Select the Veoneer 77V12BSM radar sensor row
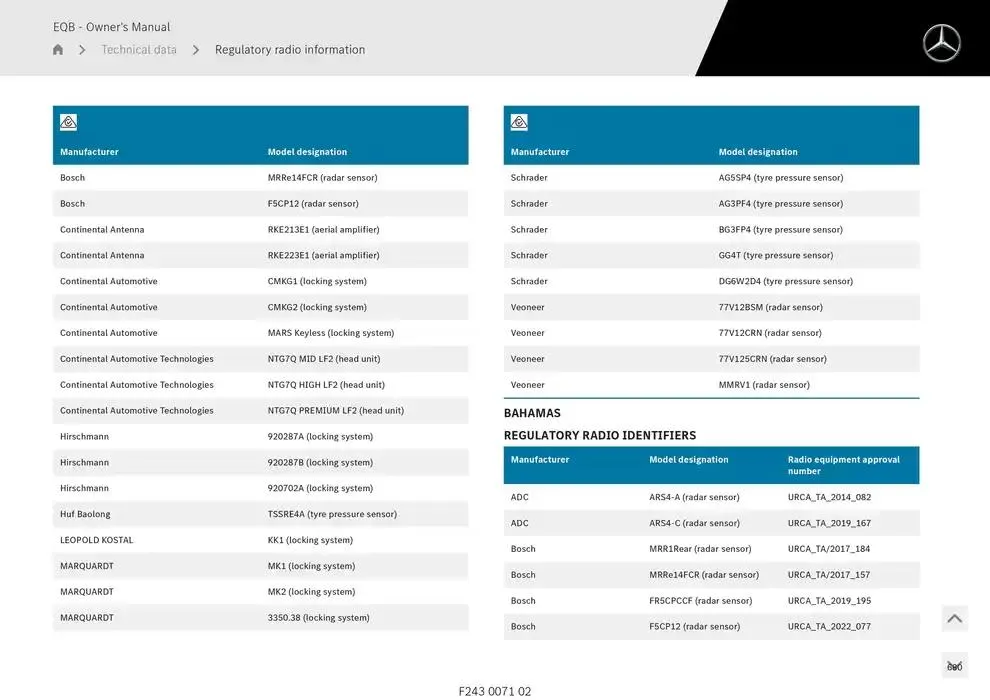The image size is (990, 700). tap(711, 307)
